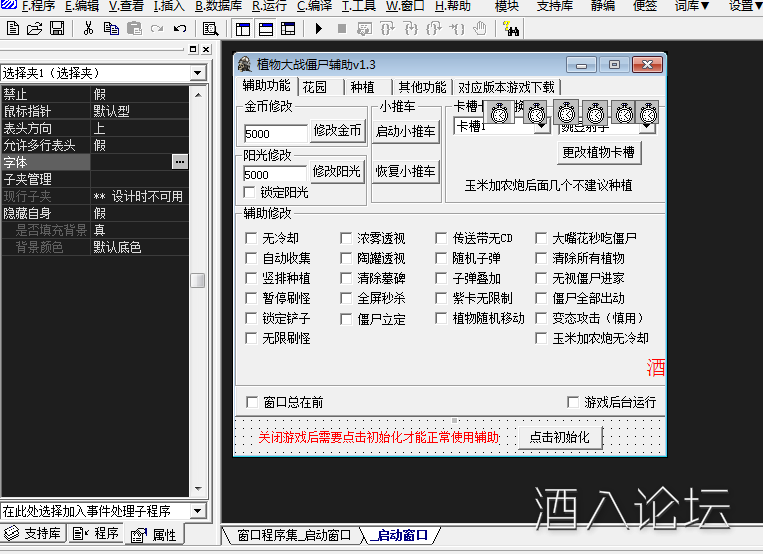Click the Save disk icon in toolbar
Image resolution: width=763 pixels, height=554 pixels.
tap(57, 28)
